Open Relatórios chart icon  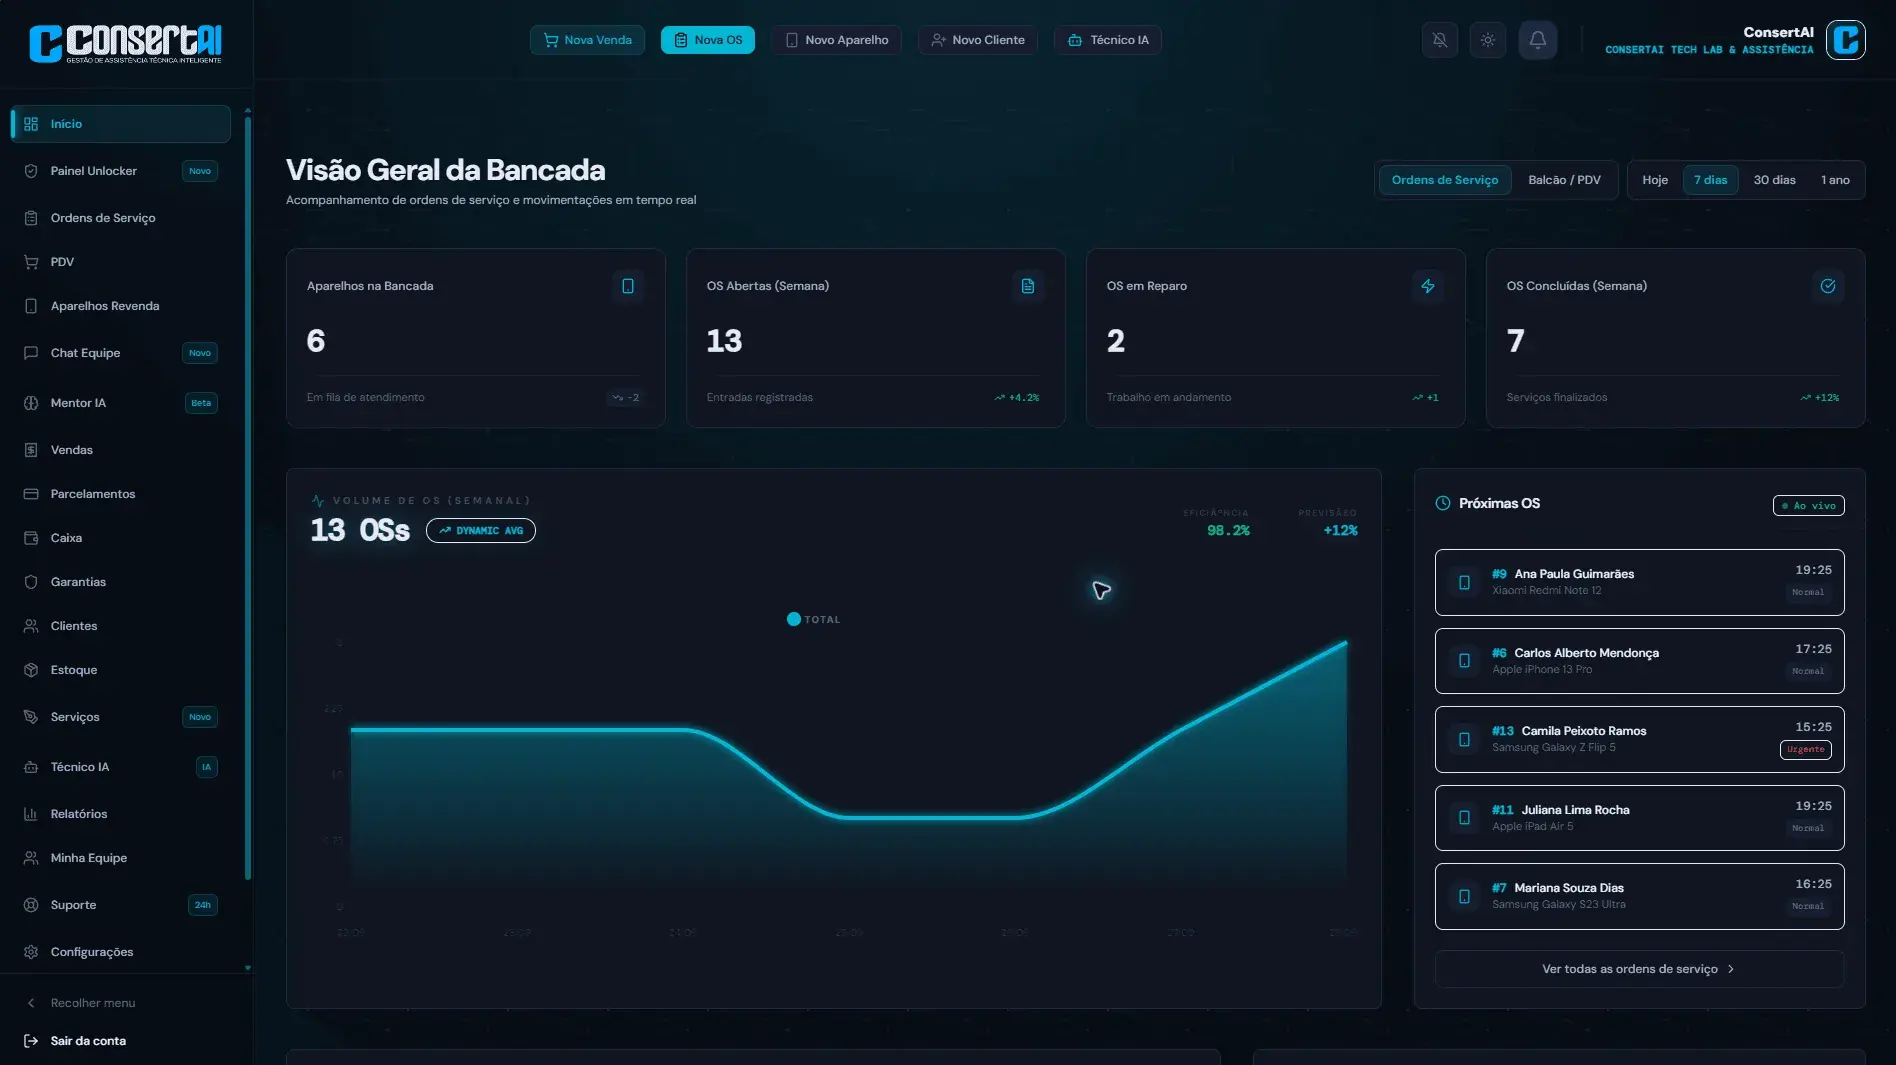(x=31, y=814)
